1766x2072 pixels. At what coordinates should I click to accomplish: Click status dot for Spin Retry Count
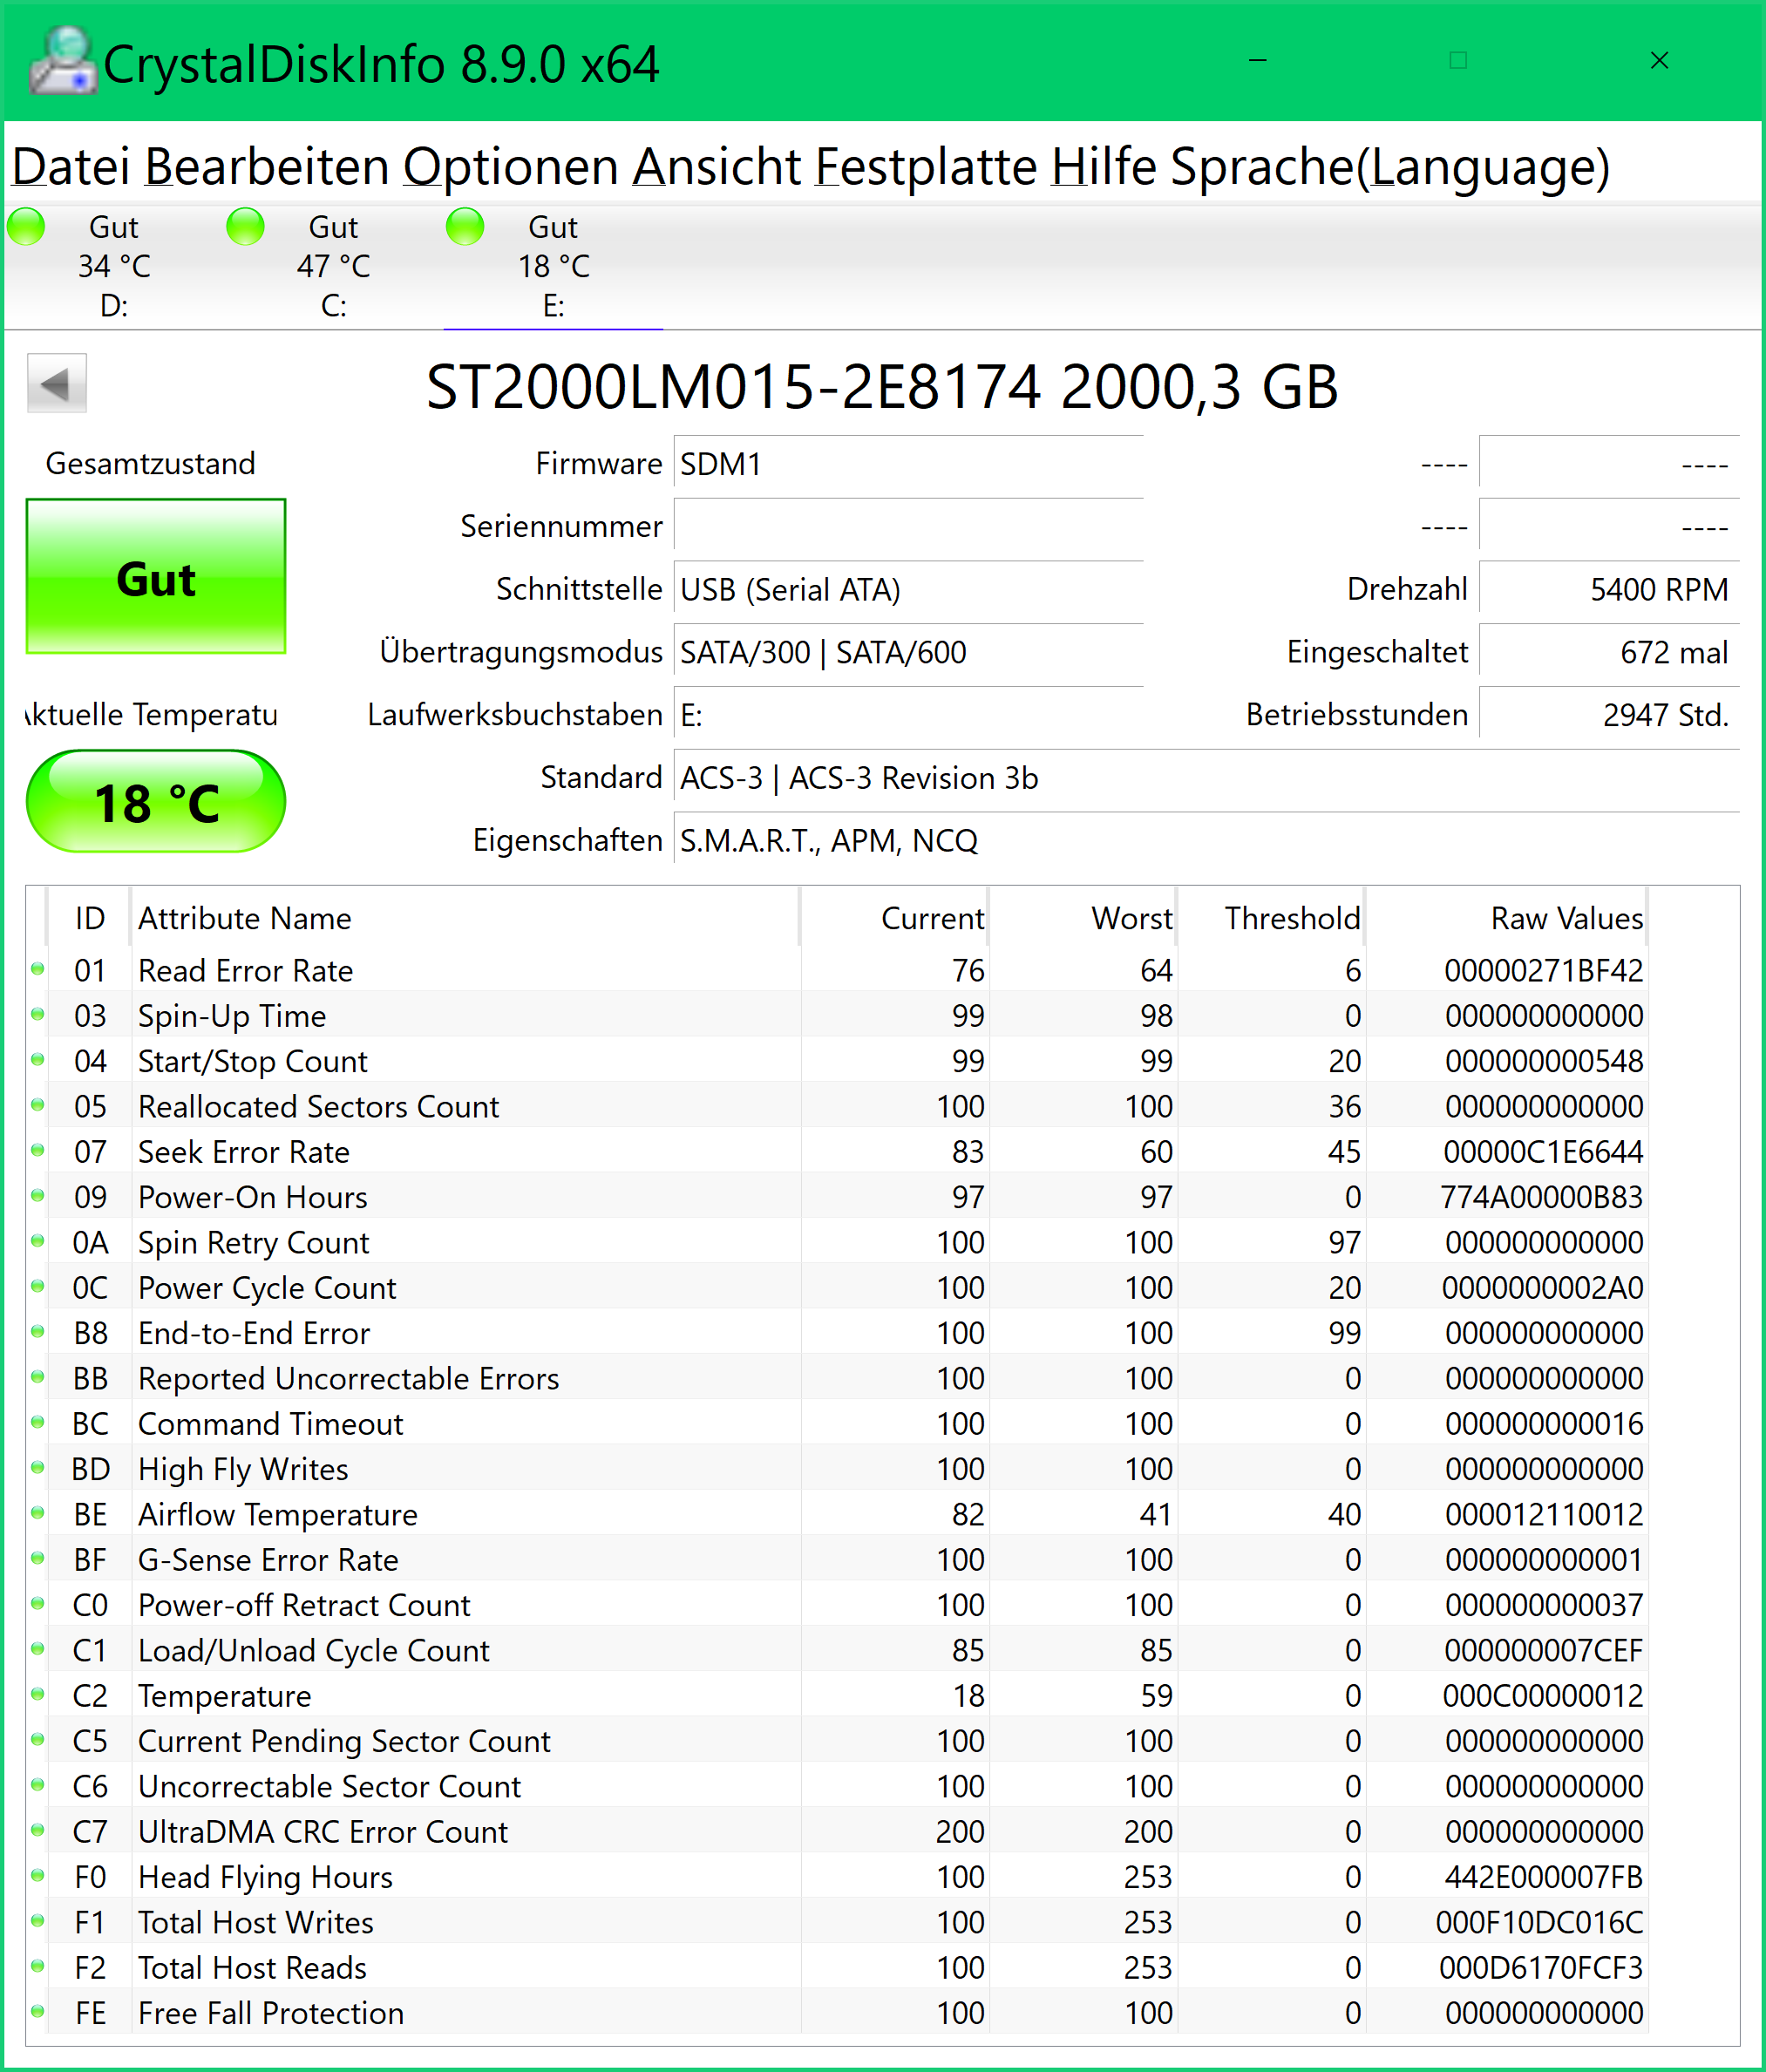point(38,1241)
